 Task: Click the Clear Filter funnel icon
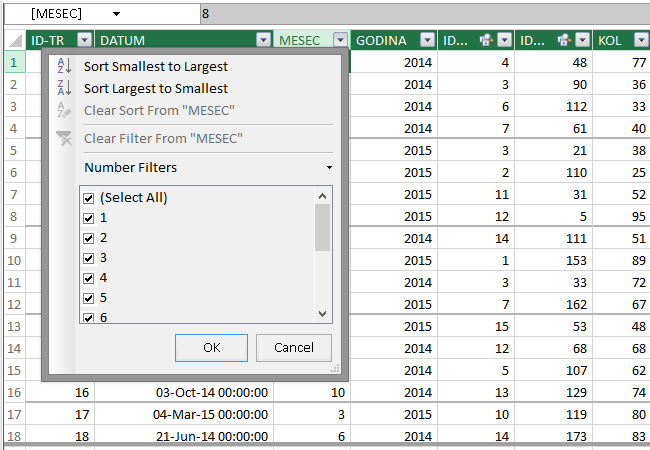coord(64,138)
